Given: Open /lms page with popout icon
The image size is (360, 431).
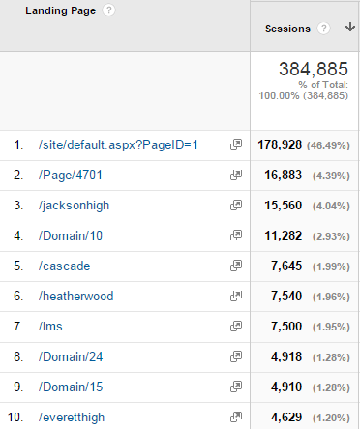Looking at the screenshot, I should point(236,326).
